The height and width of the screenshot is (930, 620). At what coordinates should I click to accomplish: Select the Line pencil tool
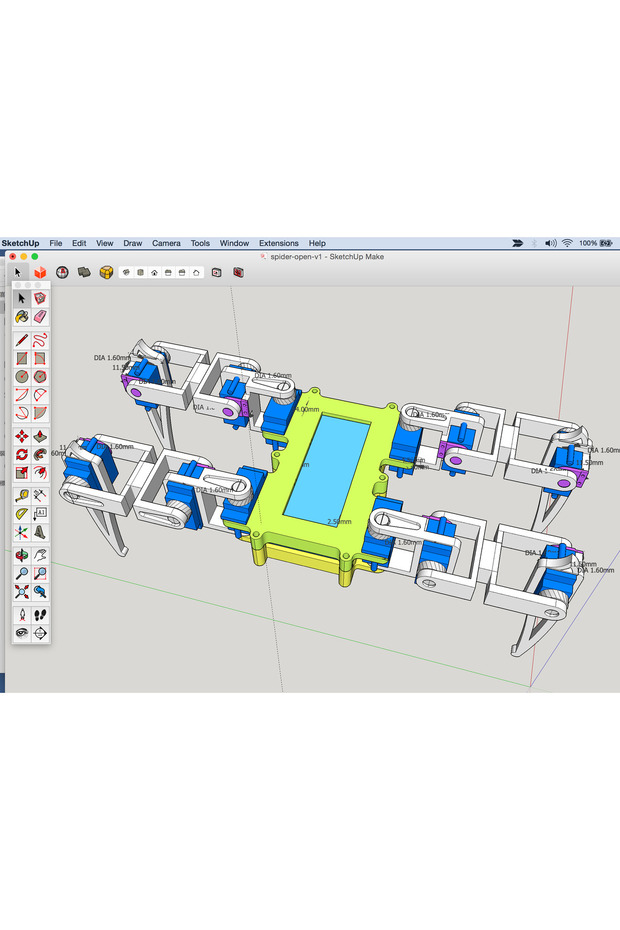(22, 340)
